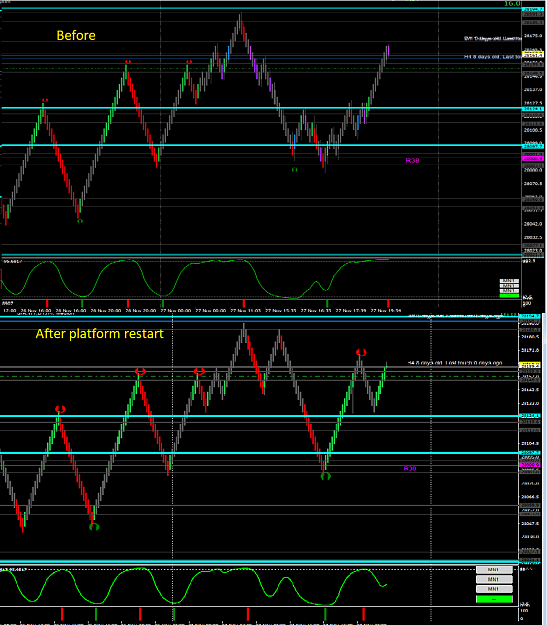547x625 pixels.
Task: Click the red arc marker on the After chart's lowest marked peak
Action: tap(60, 409)
